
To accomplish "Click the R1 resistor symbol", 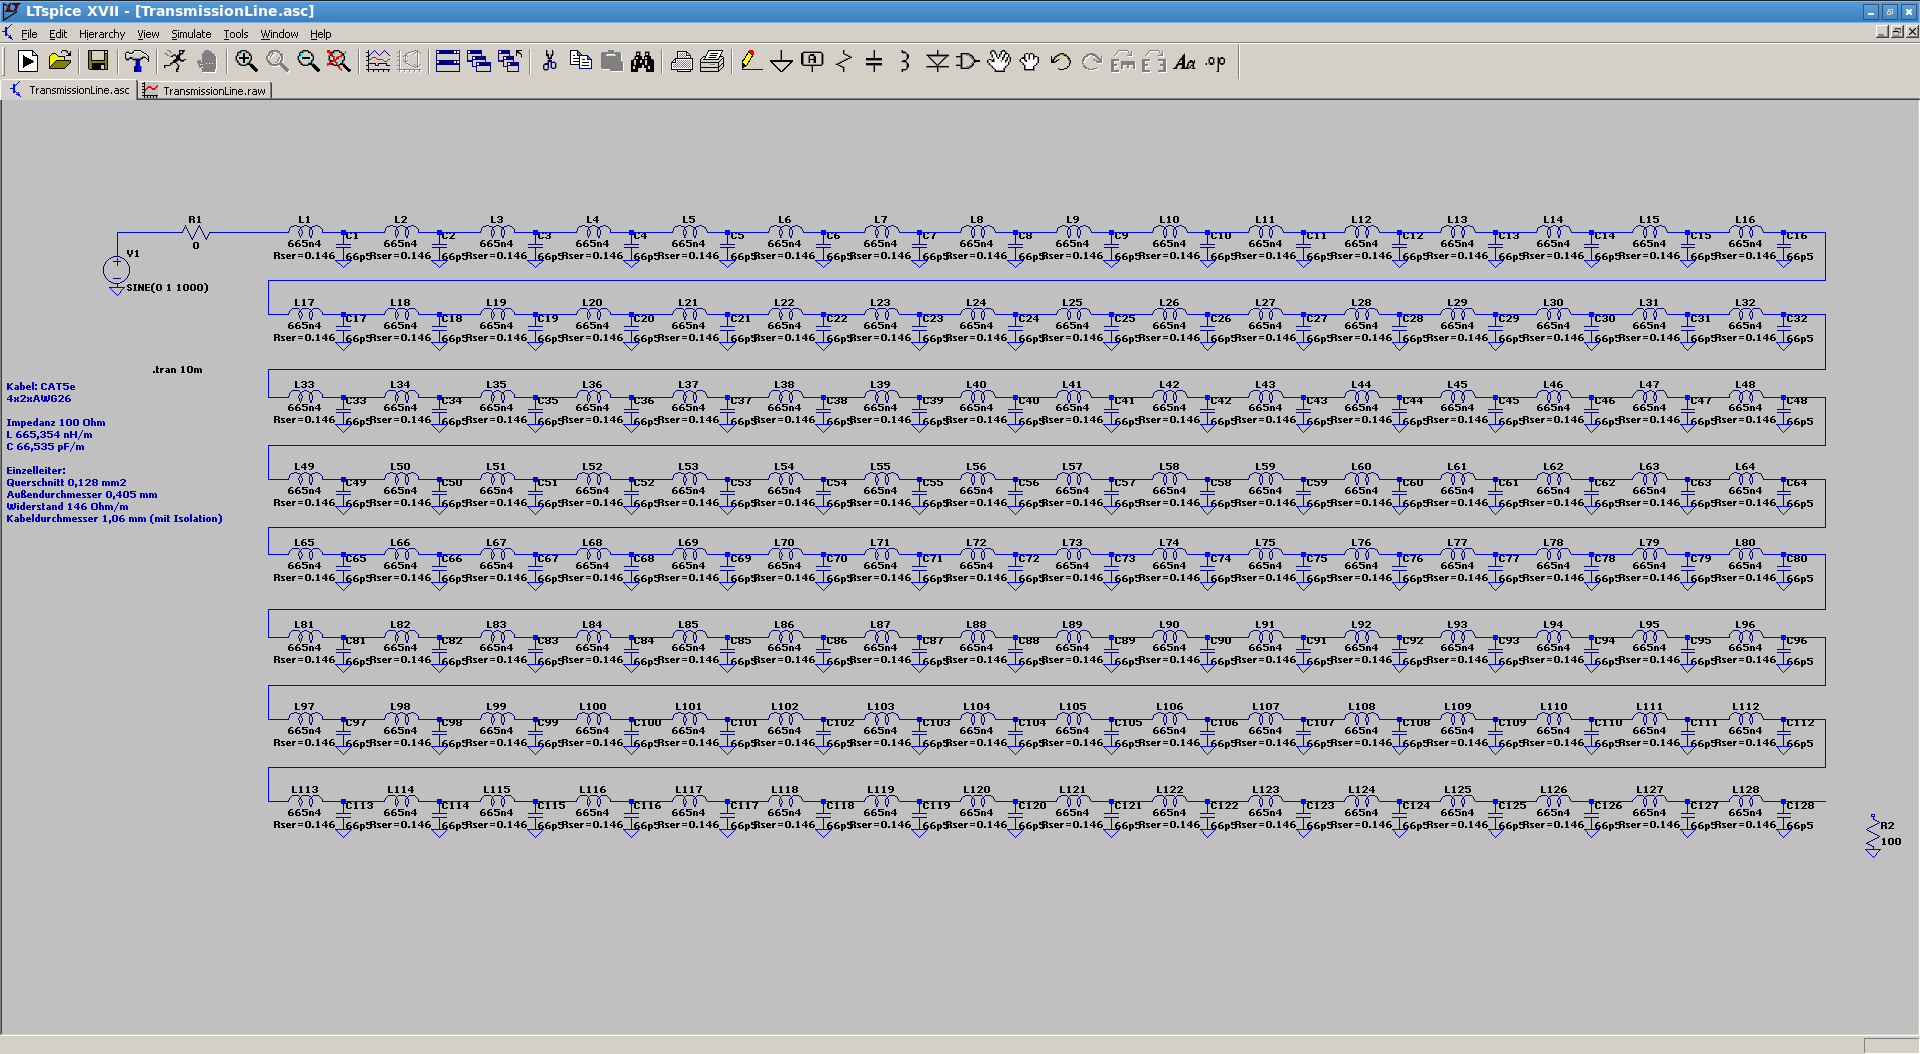I will click(196, 233).
